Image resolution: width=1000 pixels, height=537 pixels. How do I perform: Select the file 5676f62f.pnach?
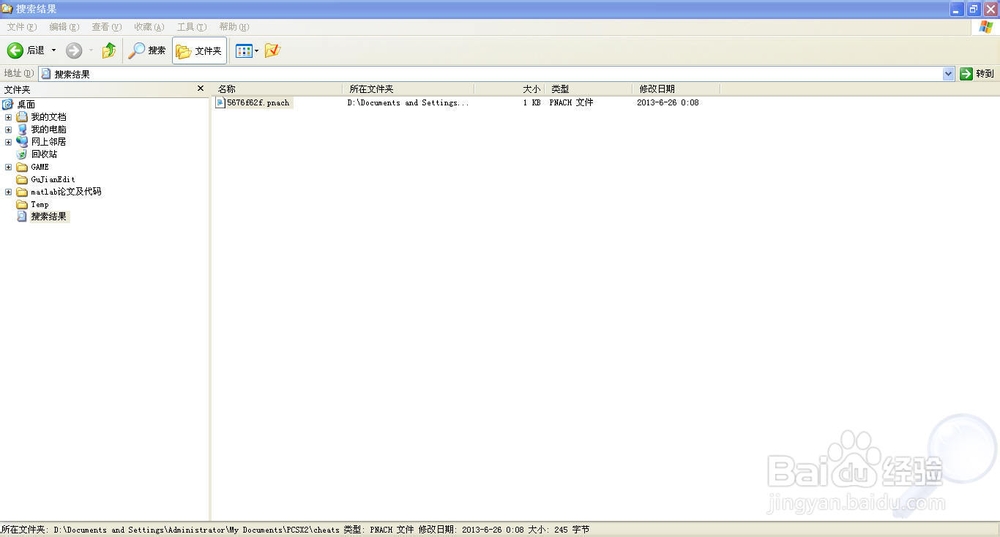[x=258, y=103]
